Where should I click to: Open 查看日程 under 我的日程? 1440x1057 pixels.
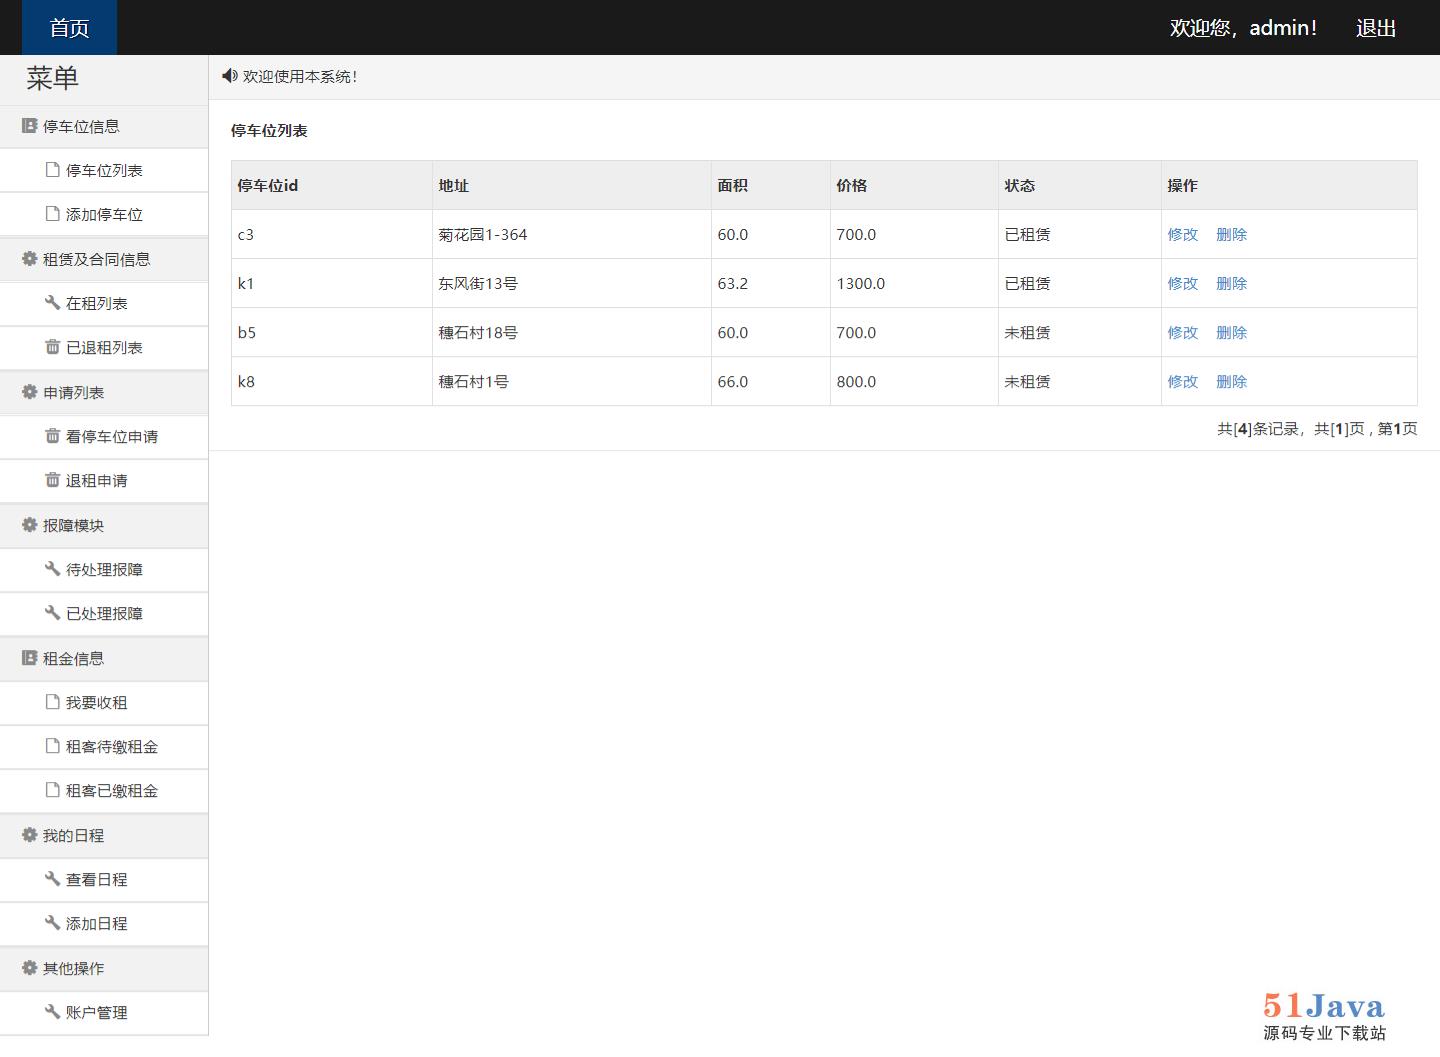pyautogui.click(x=96, y=880)
